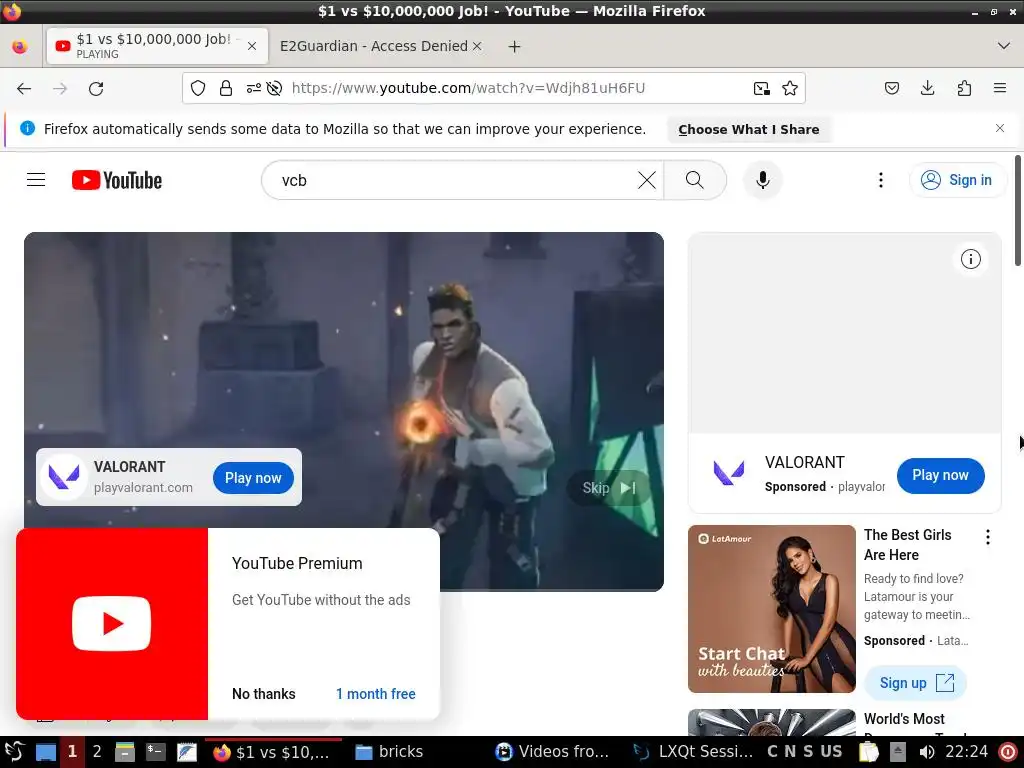Click the YouTube Premium red logo image
Screen dimensions: 1024x768
[x=112, y=624]
